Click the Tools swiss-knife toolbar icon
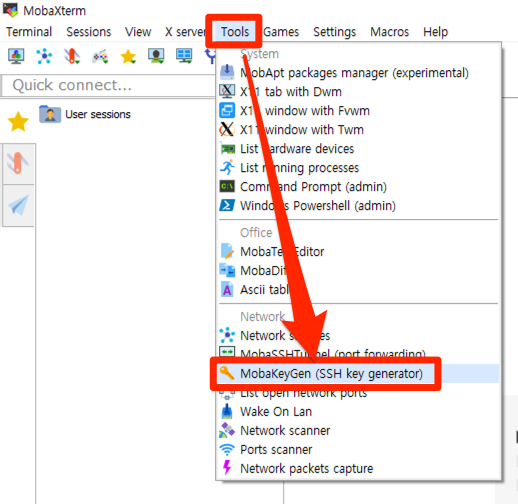Image resolution: width=518 pixels, height=504 pixels. point(72,56)
